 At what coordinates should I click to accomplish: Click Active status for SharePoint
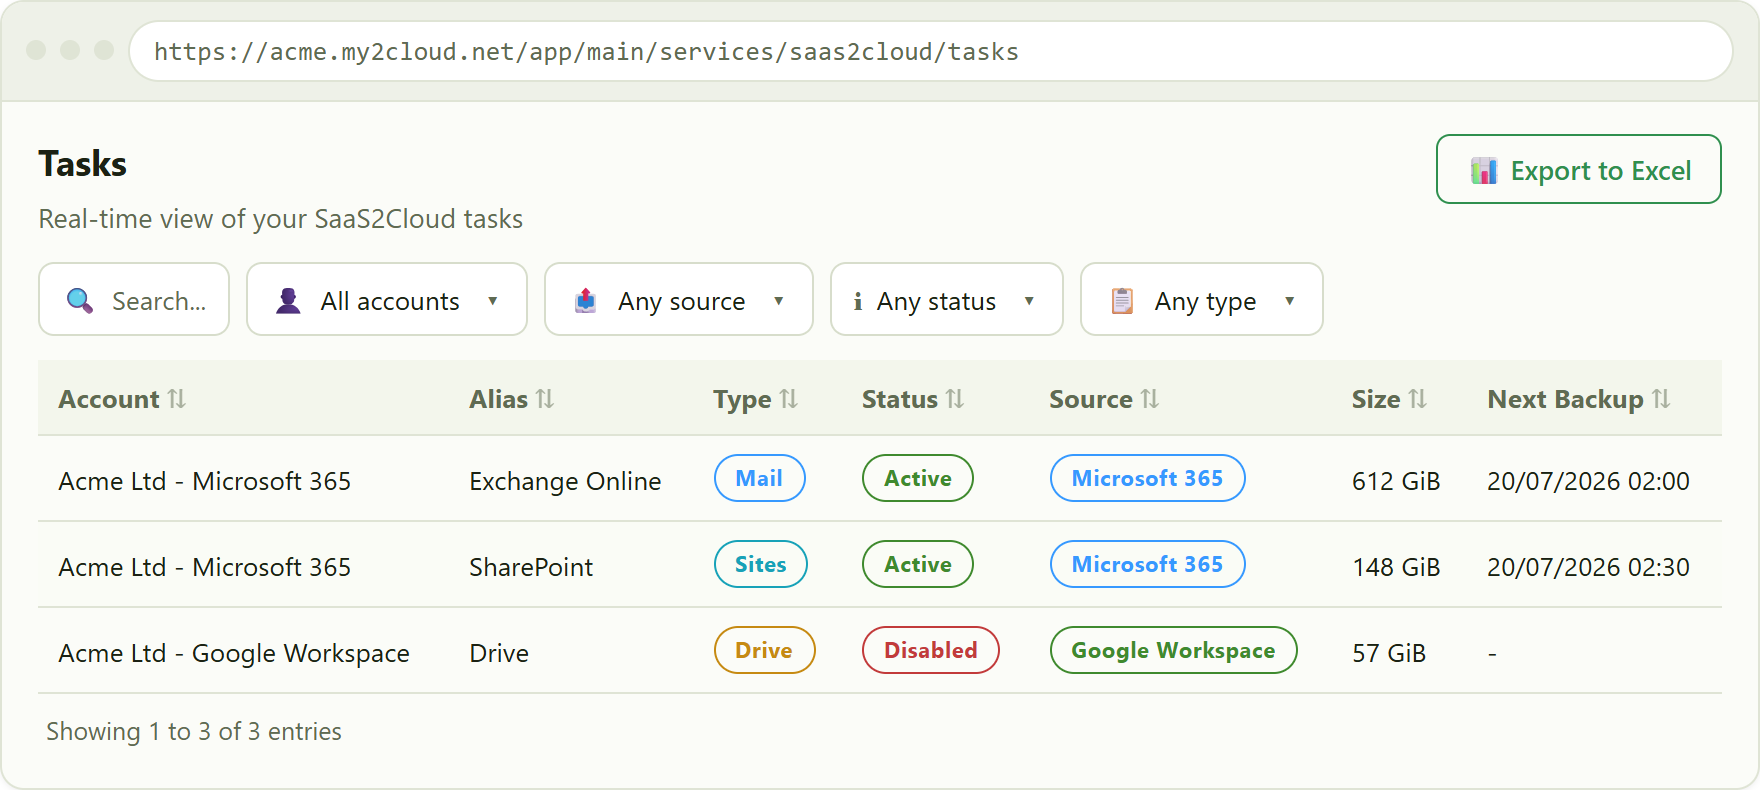(917, 564)
